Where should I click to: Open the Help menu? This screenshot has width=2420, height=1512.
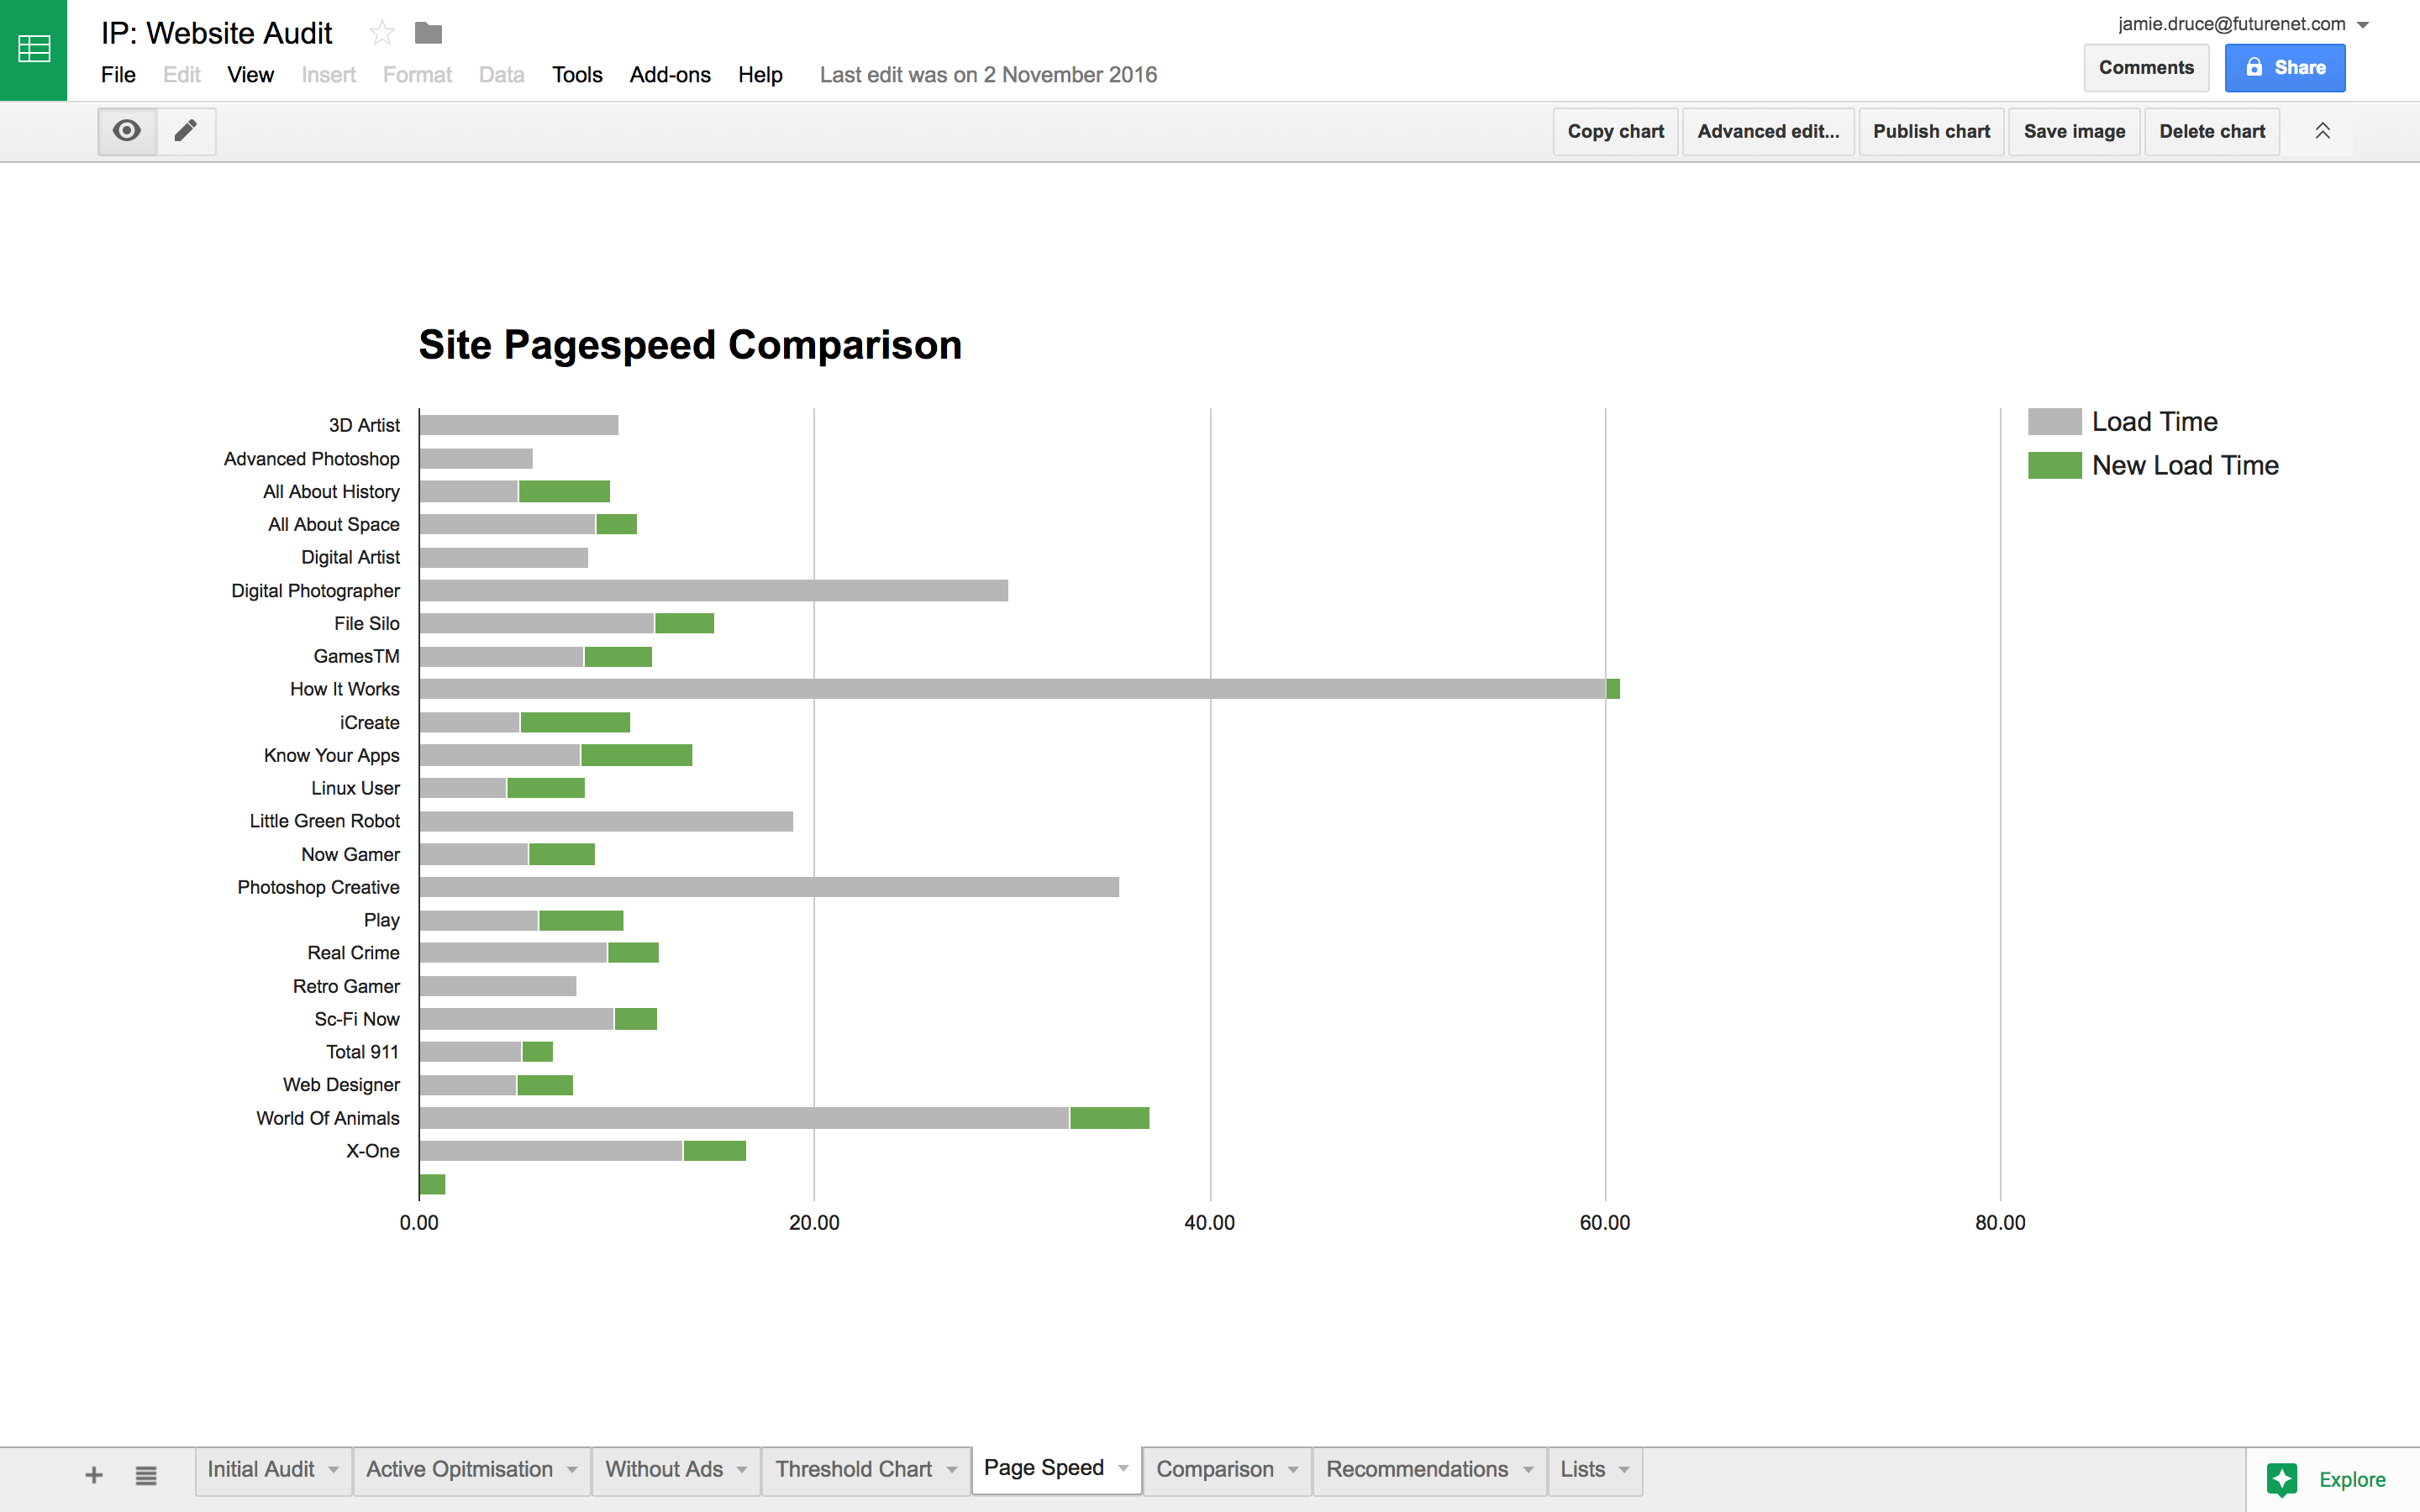tap(760, 75)
